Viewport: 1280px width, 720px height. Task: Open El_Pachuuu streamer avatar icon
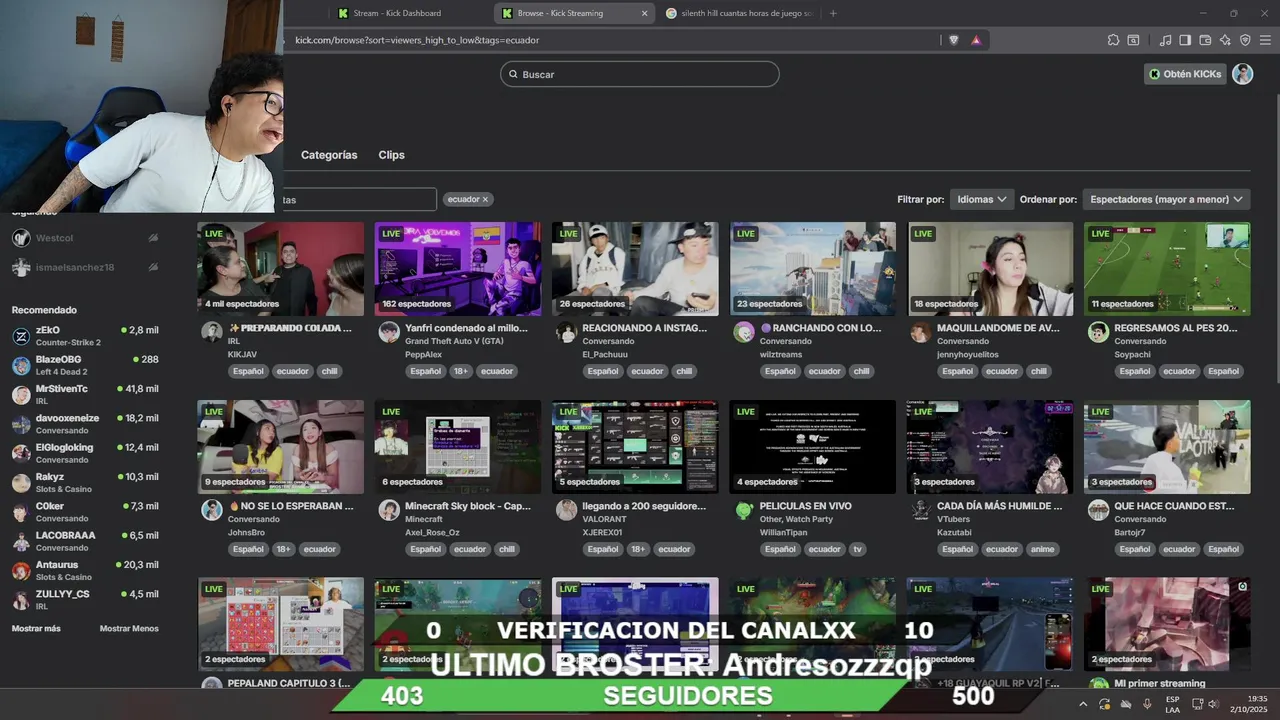566,333
